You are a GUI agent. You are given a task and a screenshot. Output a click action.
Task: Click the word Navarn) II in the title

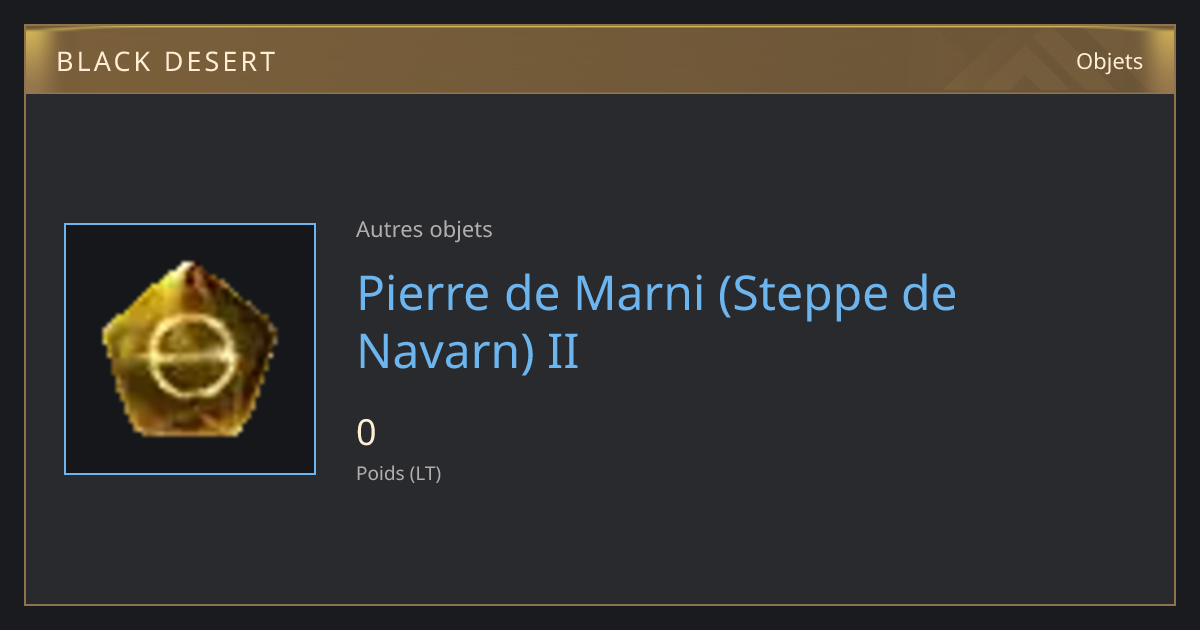468,352
